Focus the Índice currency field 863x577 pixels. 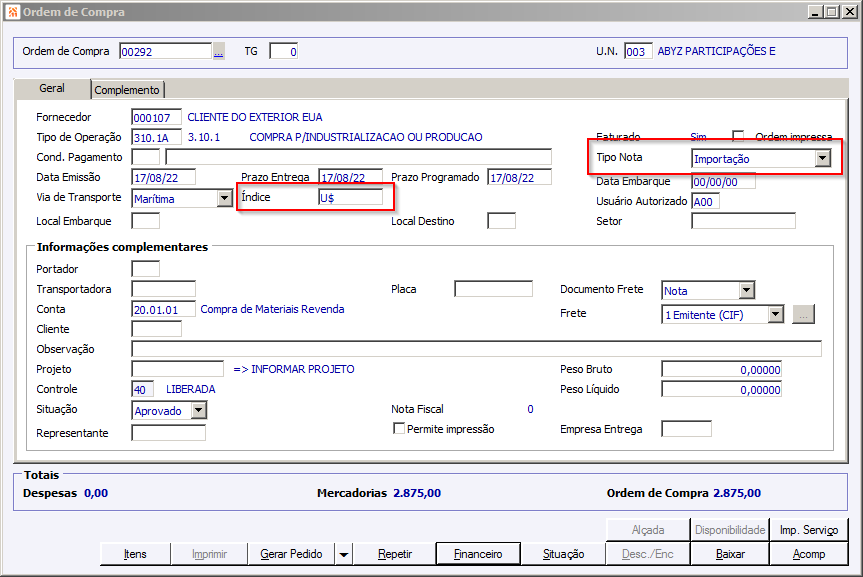click(351, 197)
